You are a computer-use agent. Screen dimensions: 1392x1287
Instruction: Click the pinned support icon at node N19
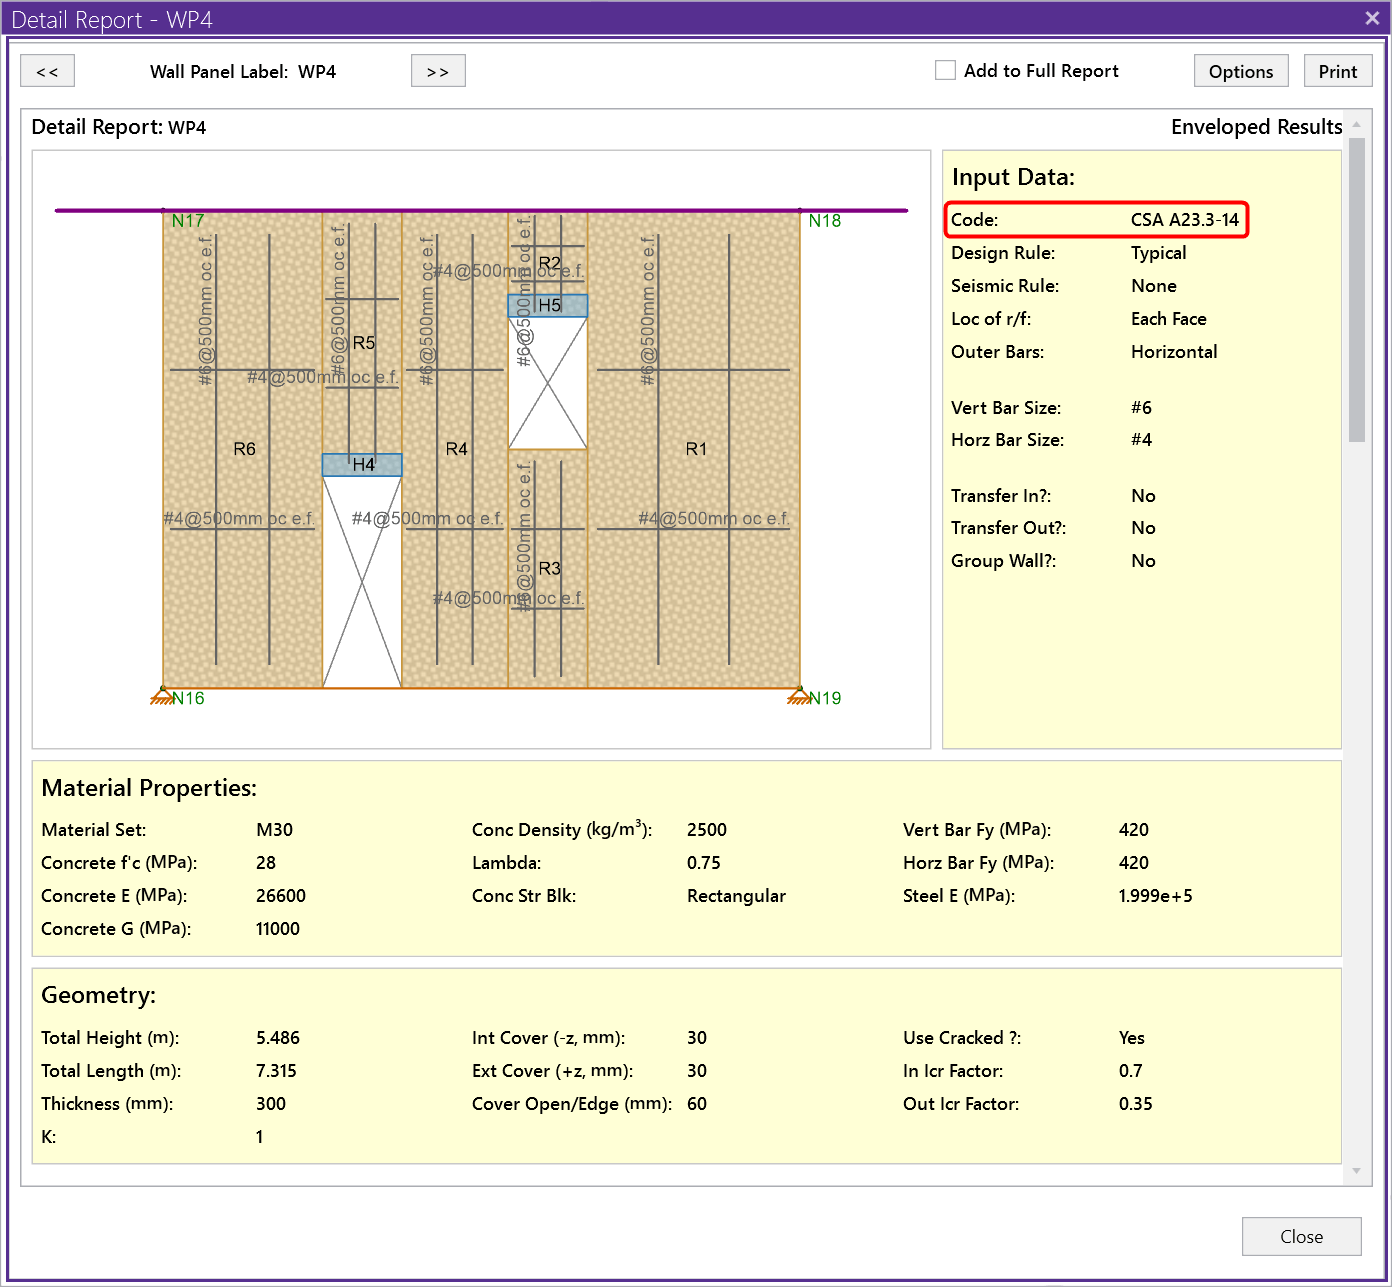coord(798,696)
